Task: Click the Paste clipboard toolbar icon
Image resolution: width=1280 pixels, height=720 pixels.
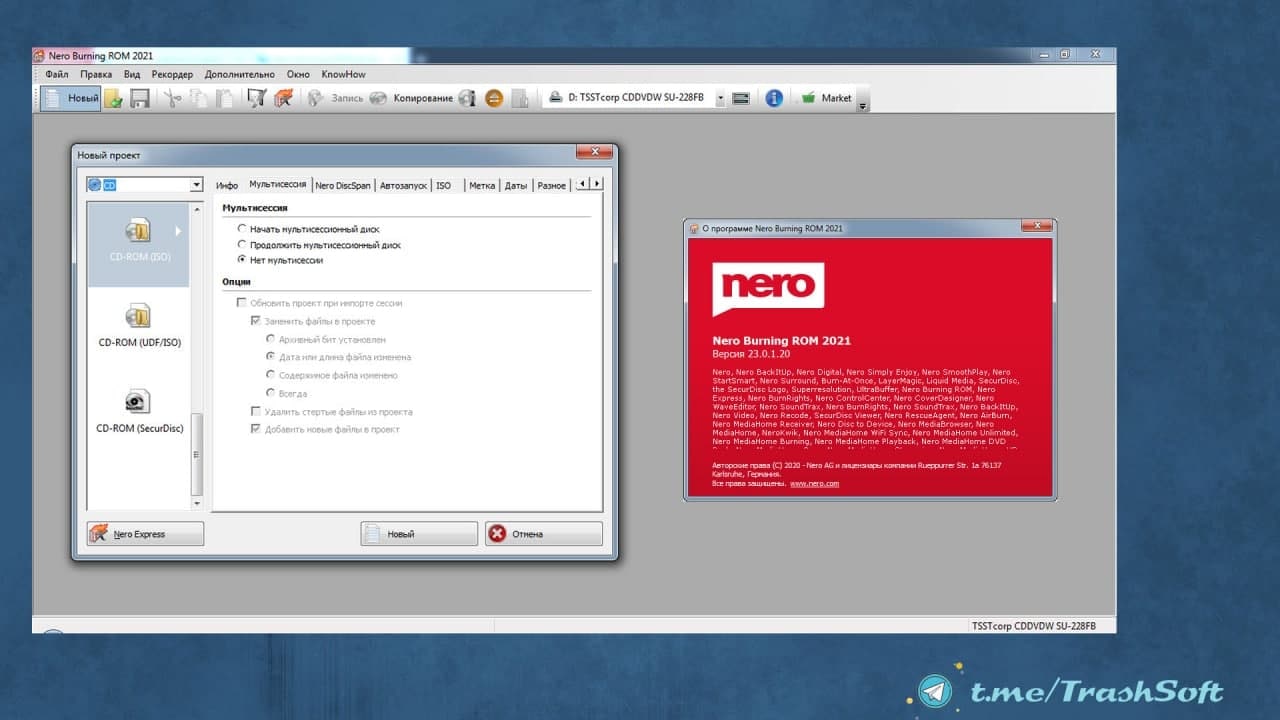Action: tap(225, 98)
